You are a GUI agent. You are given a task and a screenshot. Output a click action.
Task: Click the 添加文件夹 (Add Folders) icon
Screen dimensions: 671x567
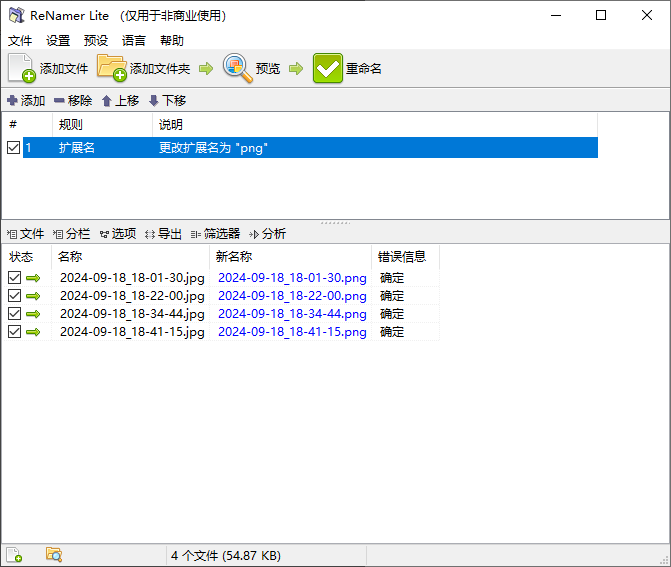(x=111, y=68)
